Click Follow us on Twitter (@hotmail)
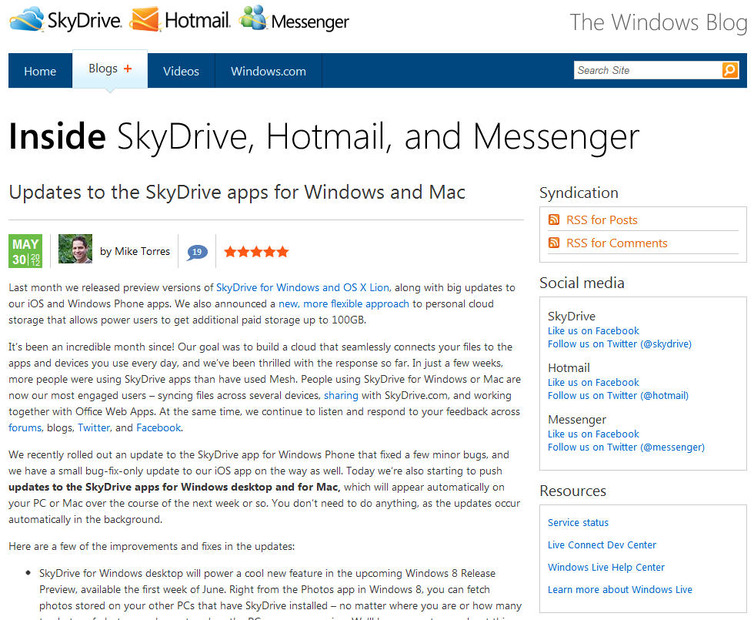 click(618, 395)
